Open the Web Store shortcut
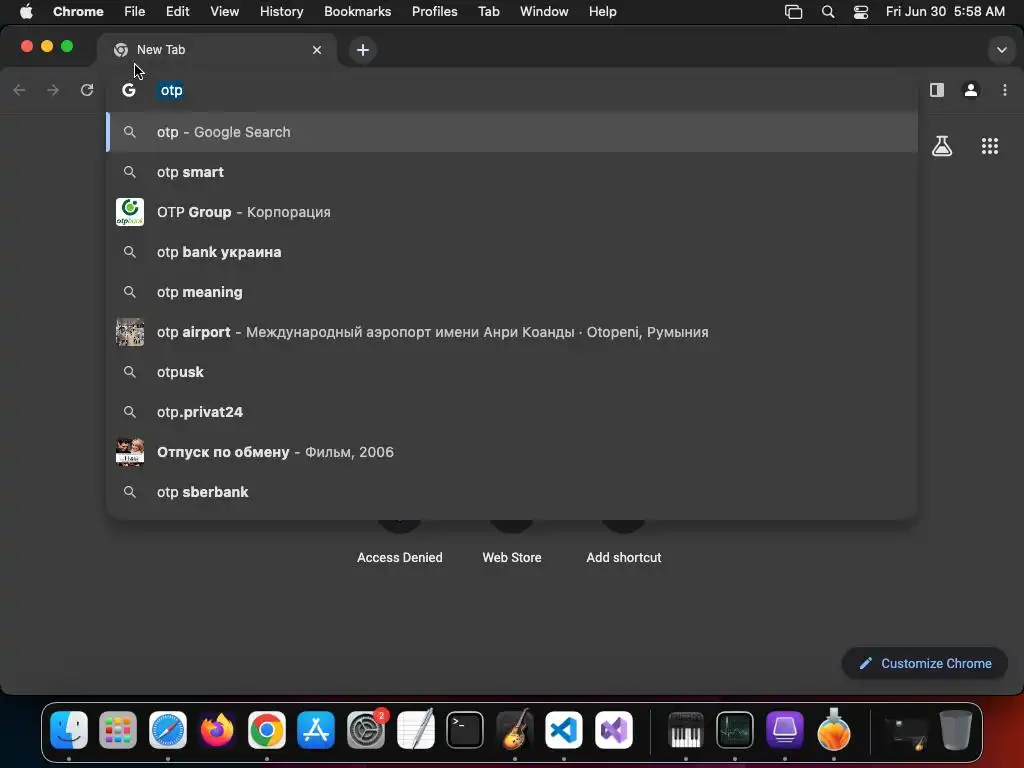Viewport: 1024px width, 768px height. click(512, 557)
